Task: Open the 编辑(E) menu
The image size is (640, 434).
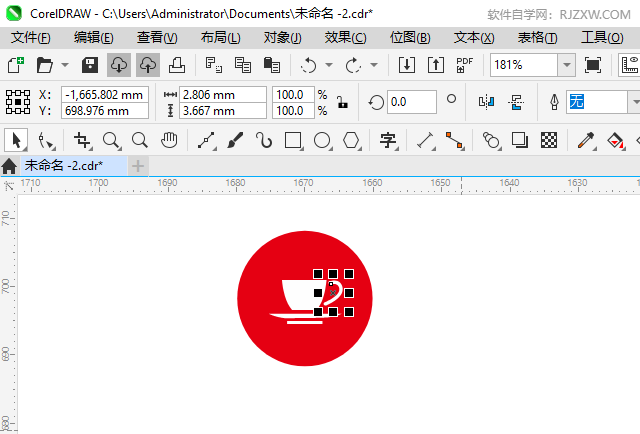Action: (x=93, y=38)
